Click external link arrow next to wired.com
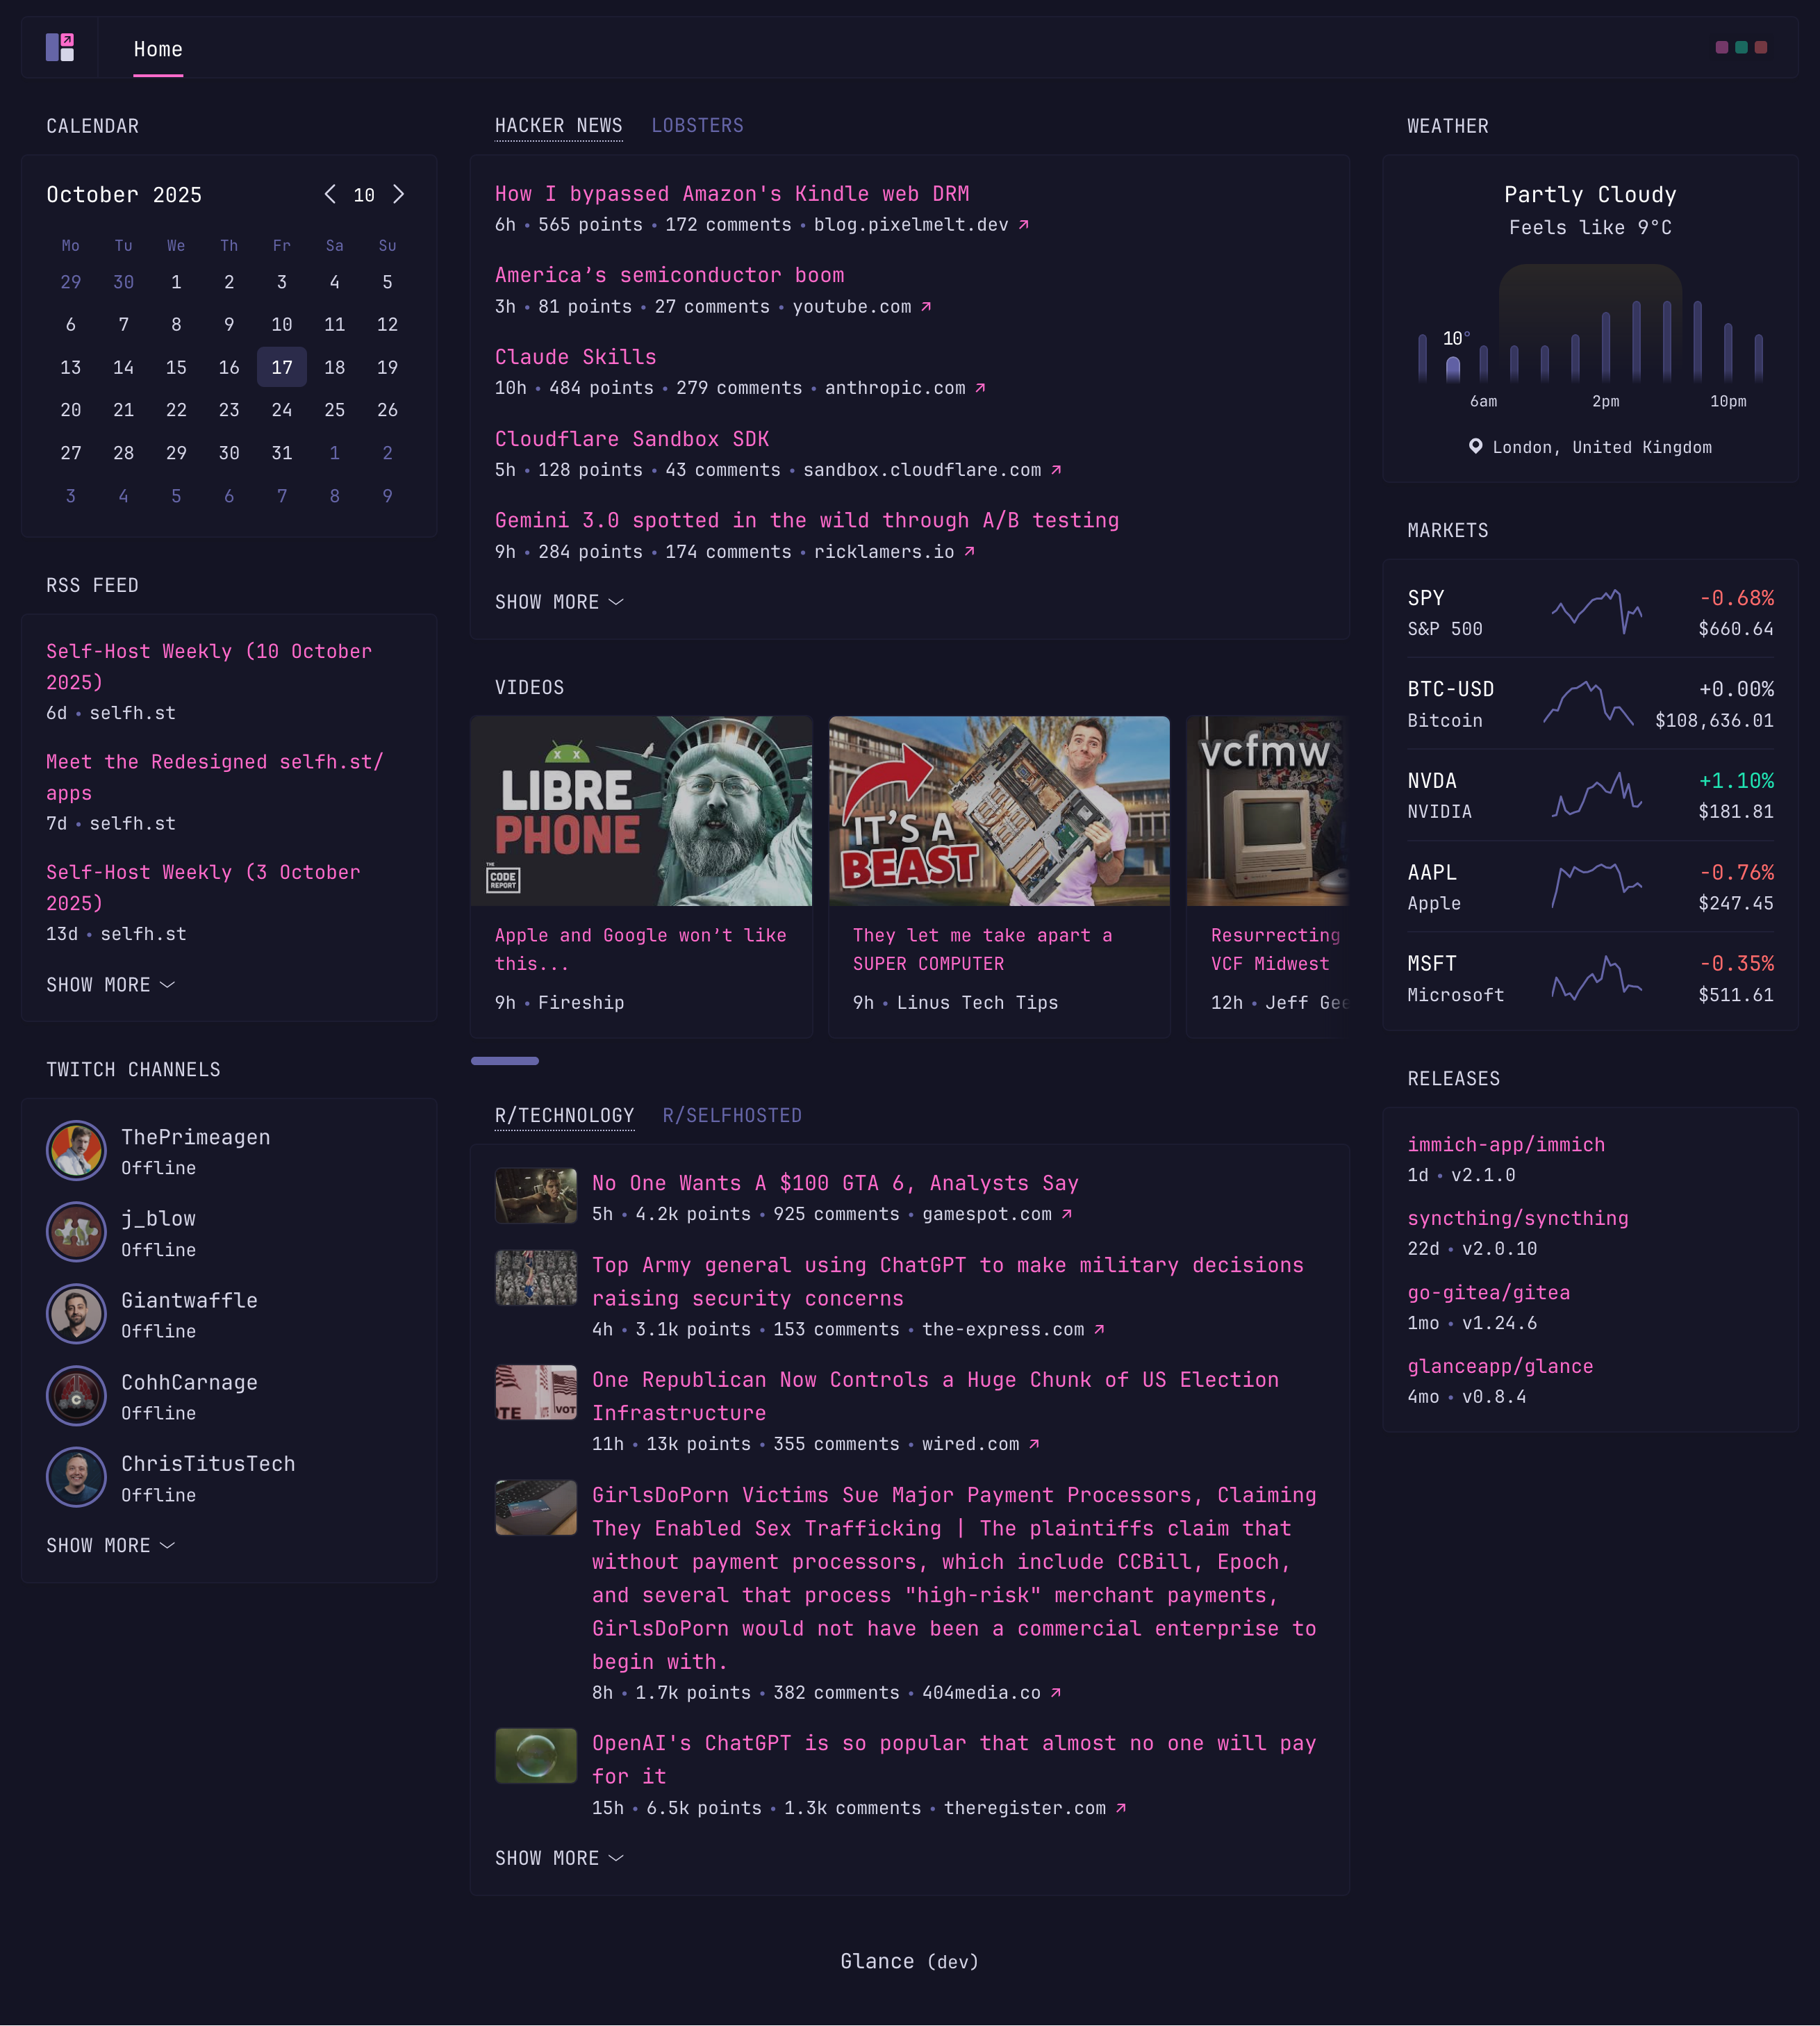This screenshot has height=2026, width=1820. click(1035, 1444)
